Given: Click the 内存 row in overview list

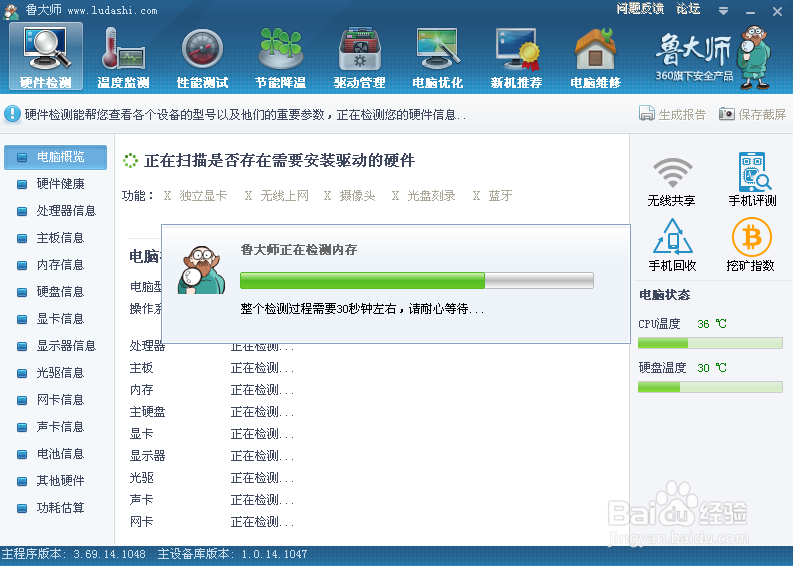Looking at the screenshot, I should tap(212, 390).
